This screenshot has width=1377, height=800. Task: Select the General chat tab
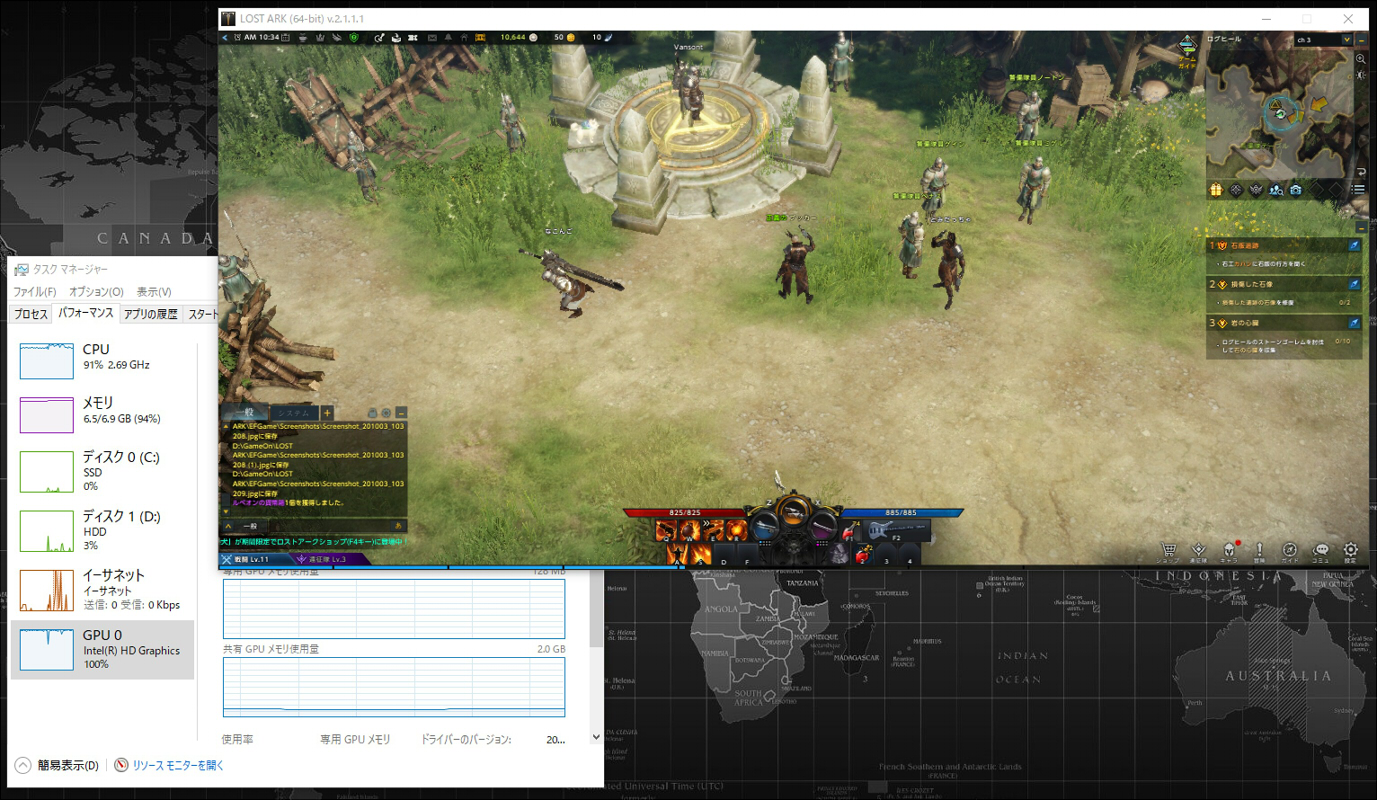pos(245,413)
